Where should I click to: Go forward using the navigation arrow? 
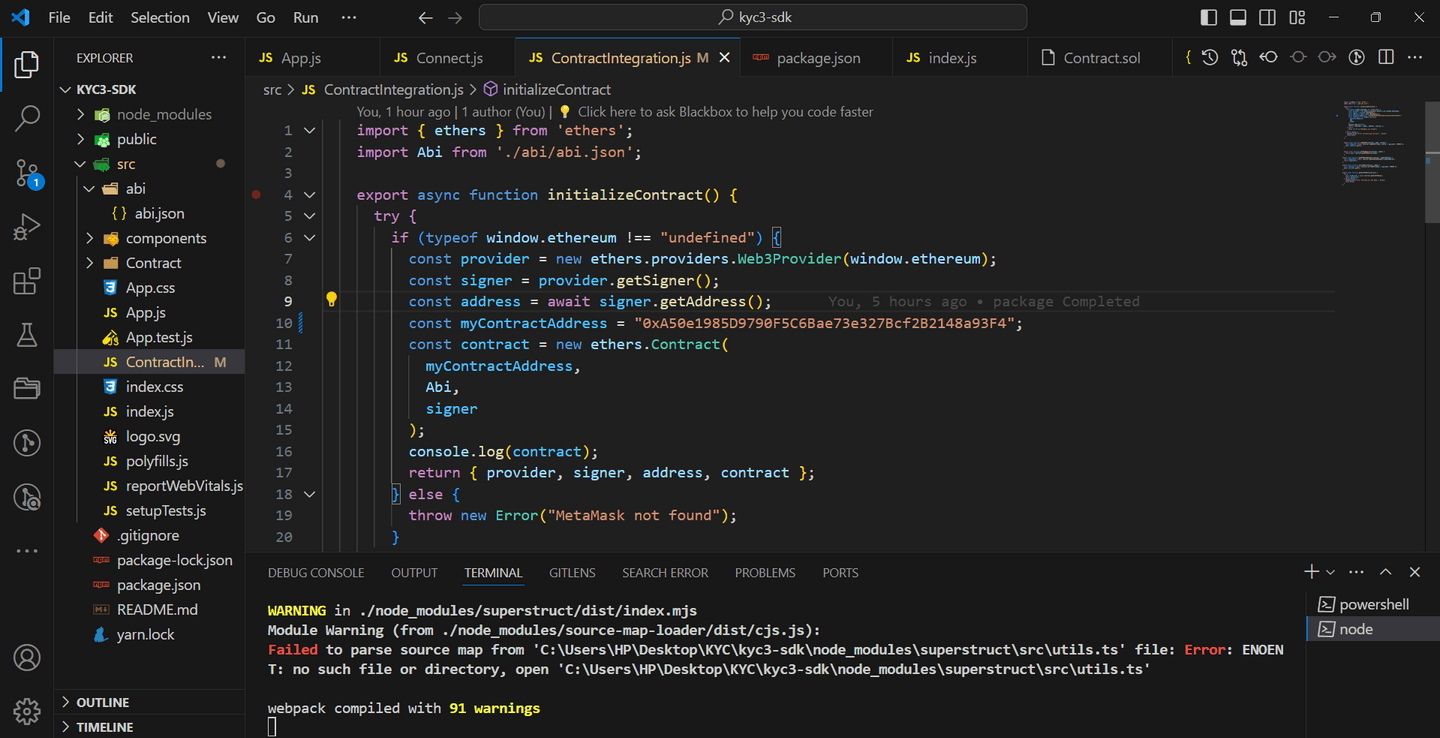point(455,18)
